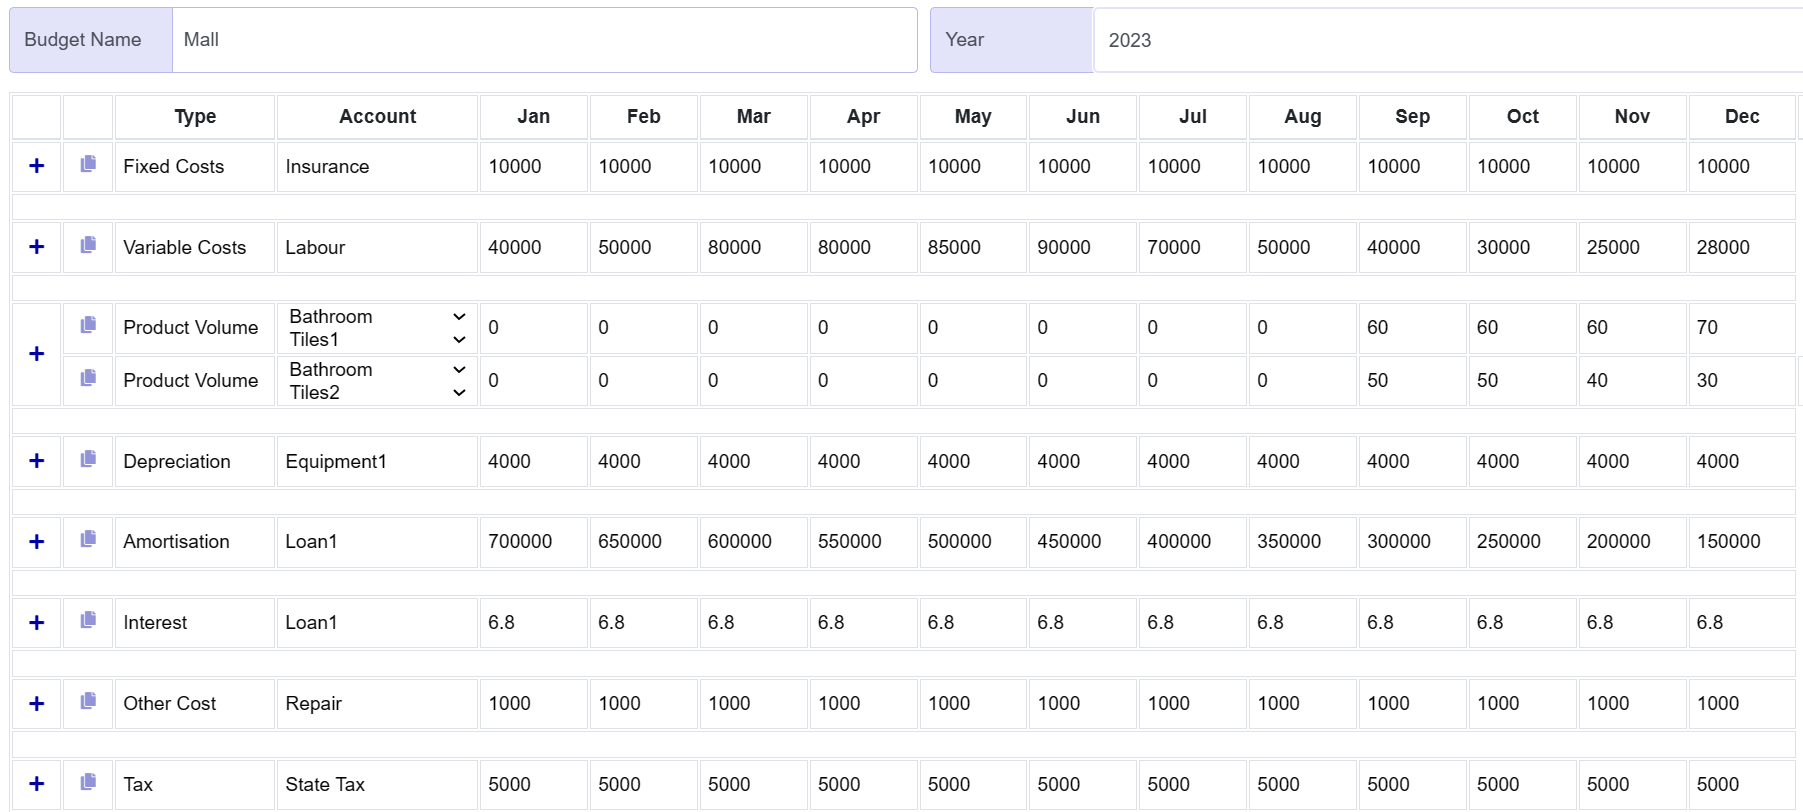Duplicate the Variable Costs Labour row
Screen dimensions: 1803x812
pos(88,245)
